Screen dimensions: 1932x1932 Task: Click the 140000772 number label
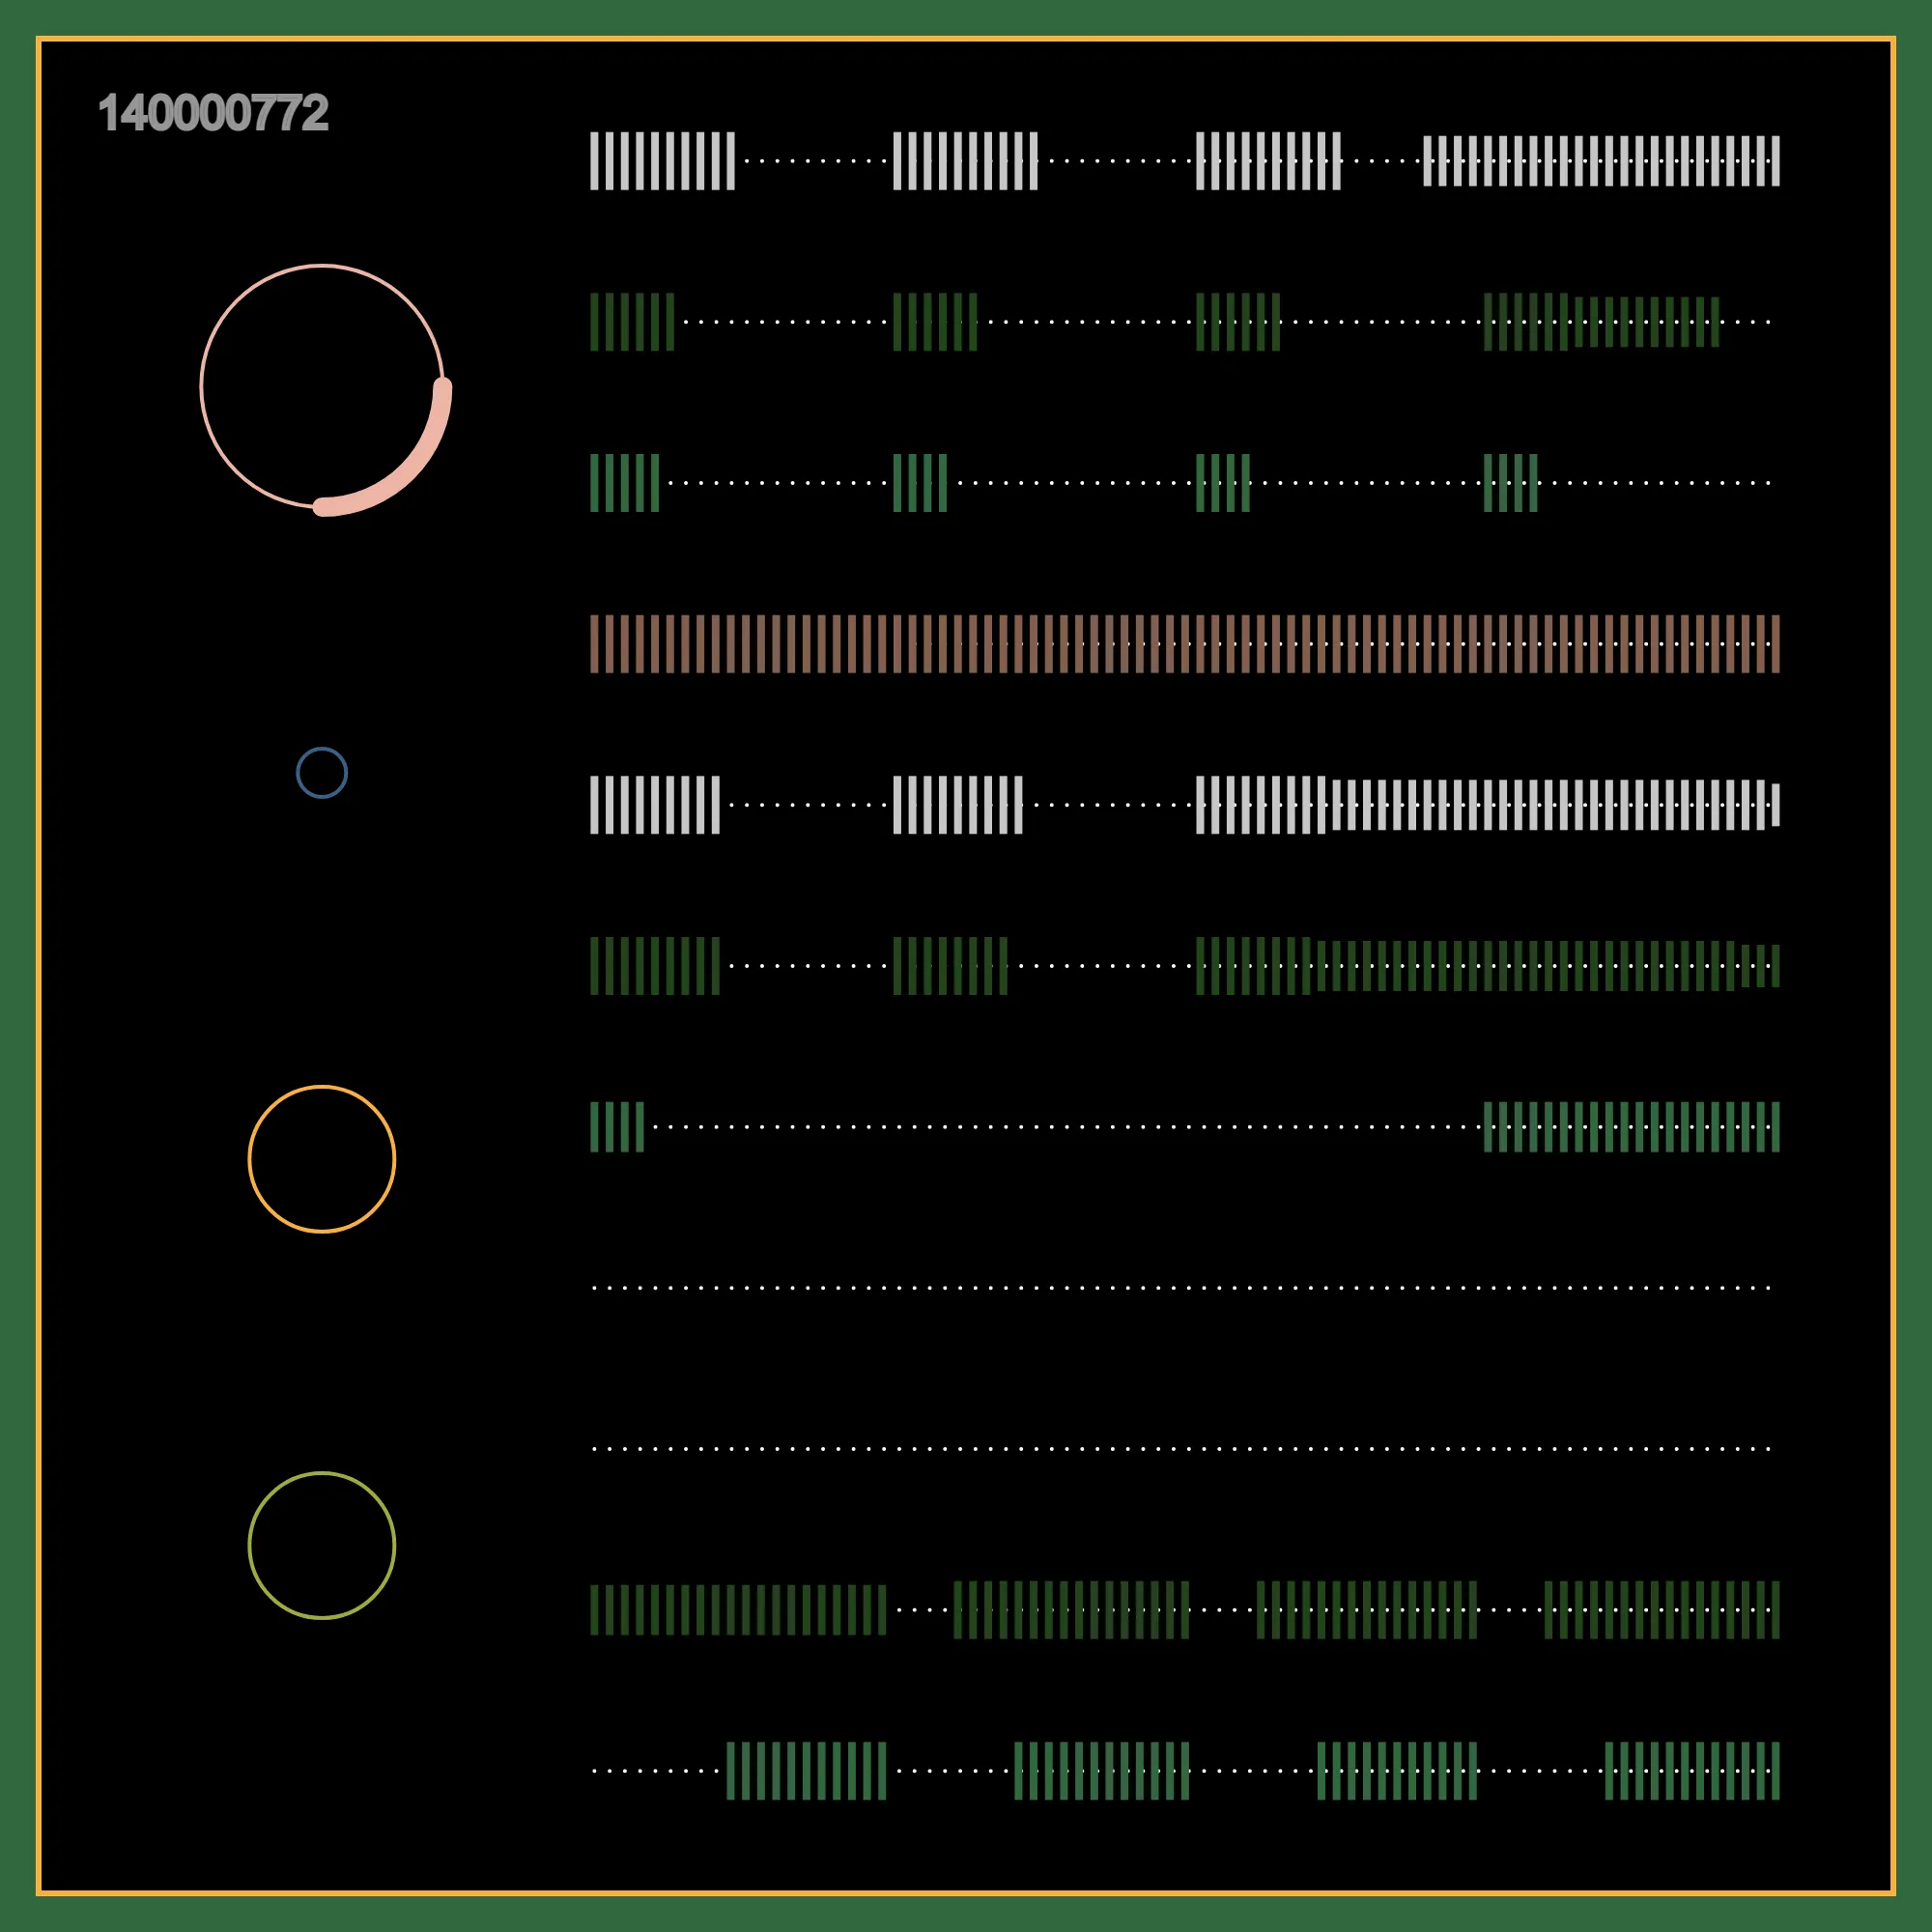point(213,113)
